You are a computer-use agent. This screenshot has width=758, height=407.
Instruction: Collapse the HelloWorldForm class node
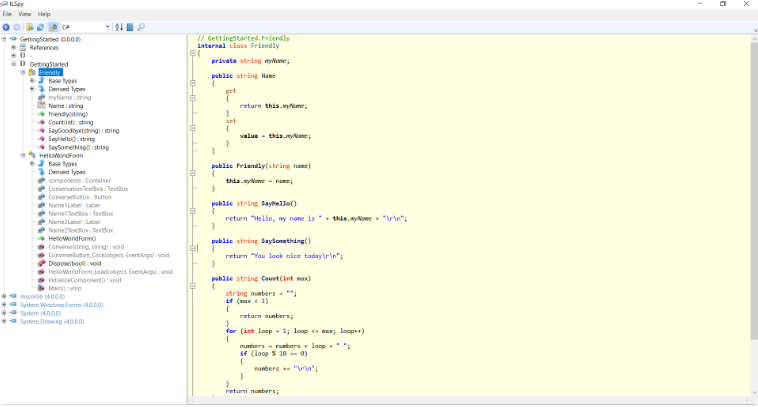click(x=23, y=156)
